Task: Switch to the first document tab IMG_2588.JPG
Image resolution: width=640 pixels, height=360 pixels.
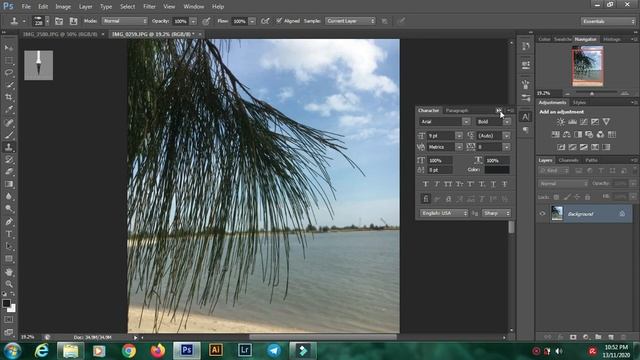Action: pyautogui.click(x=60, y=34)
